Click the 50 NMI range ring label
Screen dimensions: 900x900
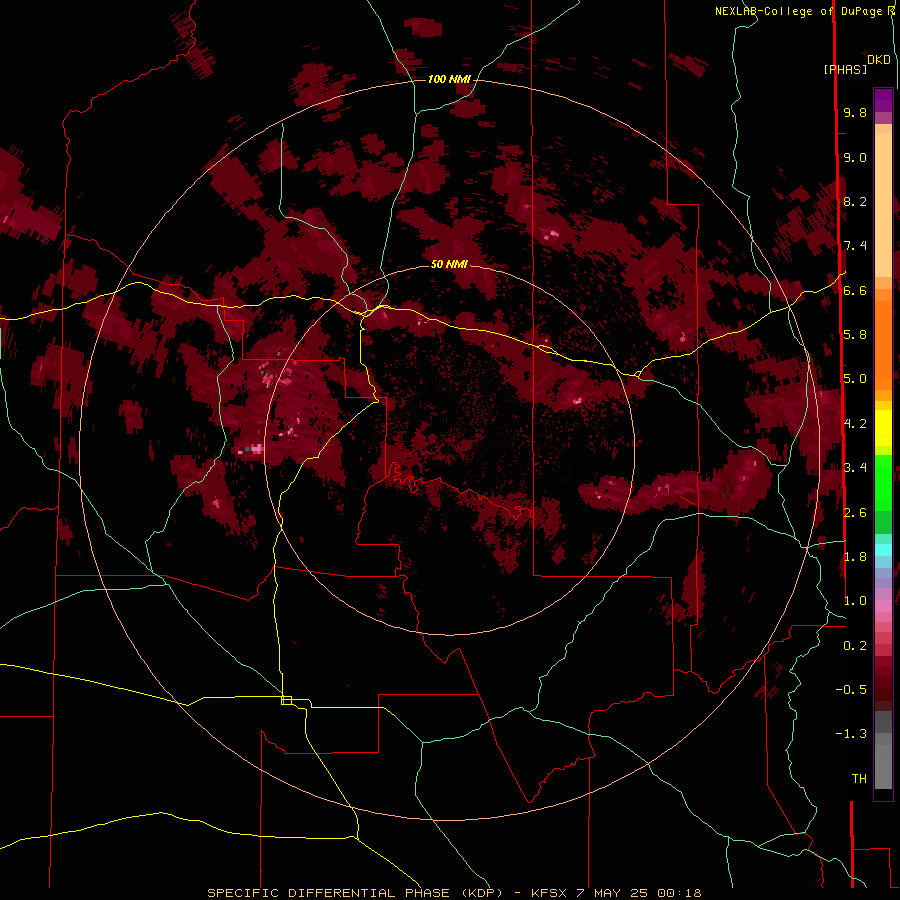[x=449, y=264]
